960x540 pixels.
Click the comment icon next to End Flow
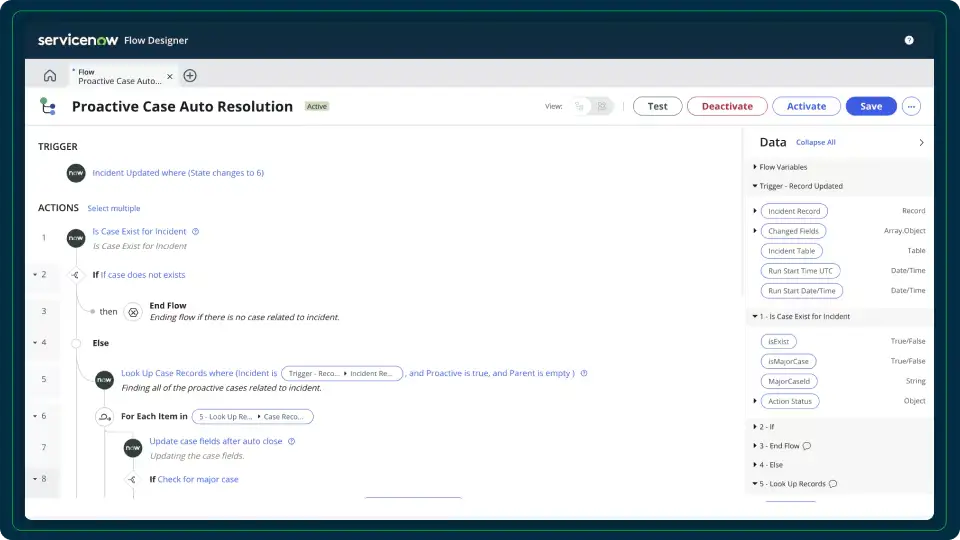[x=807, y=446]
